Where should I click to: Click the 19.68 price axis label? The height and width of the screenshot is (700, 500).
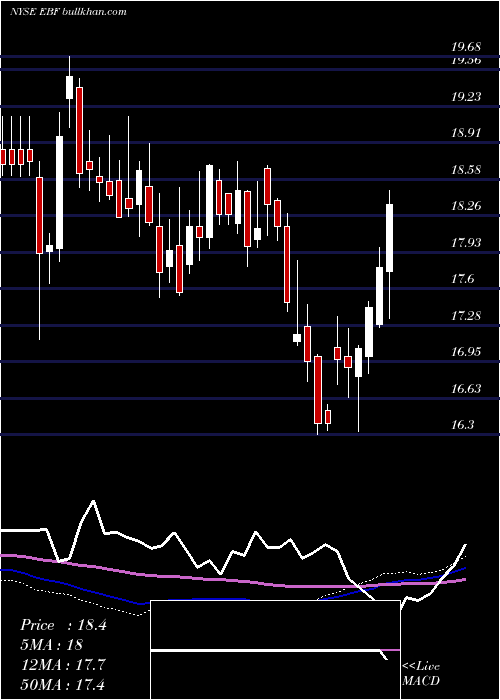466,47
